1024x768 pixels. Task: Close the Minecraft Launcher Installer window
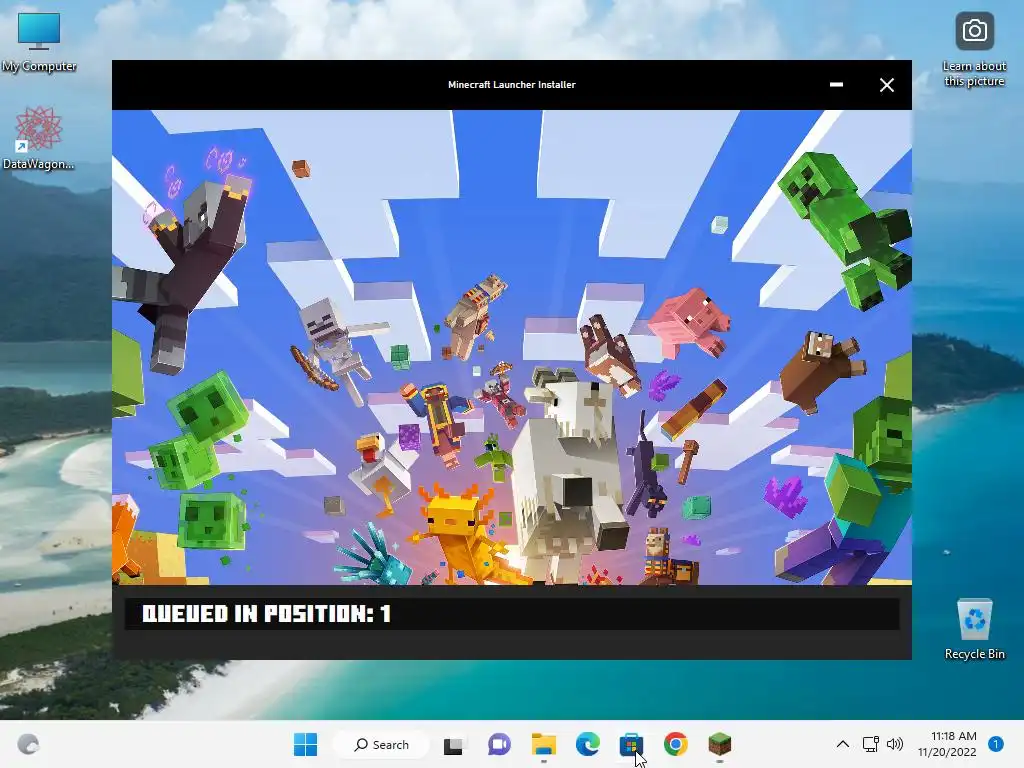pyautogui.click(x=886, y=85)
